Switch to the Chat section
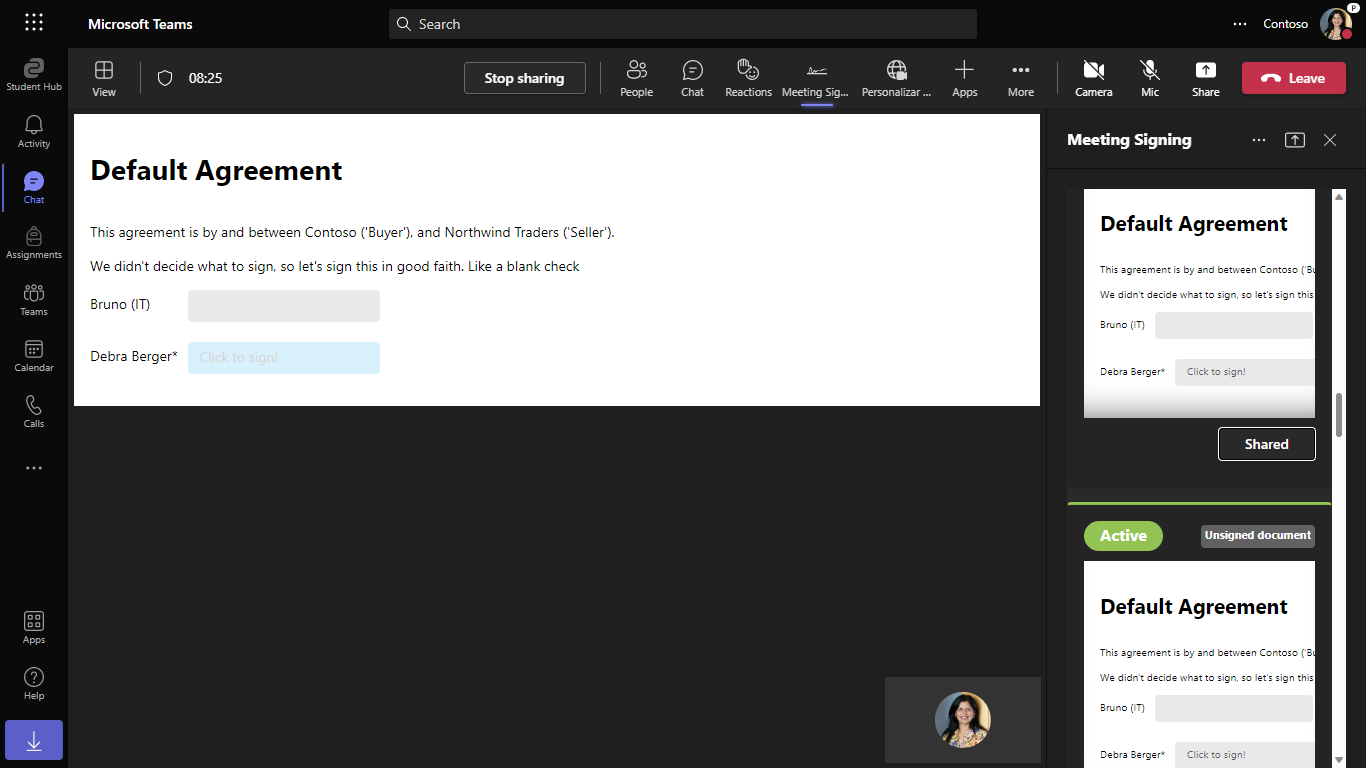The height and width of the screenshot is (768, 1366). click(33, 188)
